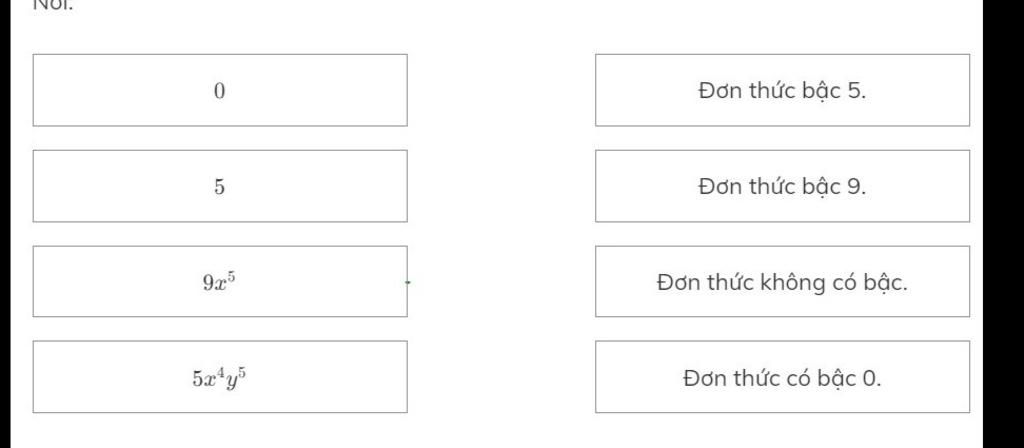Click the 9x⁵ expression text

(x=219, y=281)
